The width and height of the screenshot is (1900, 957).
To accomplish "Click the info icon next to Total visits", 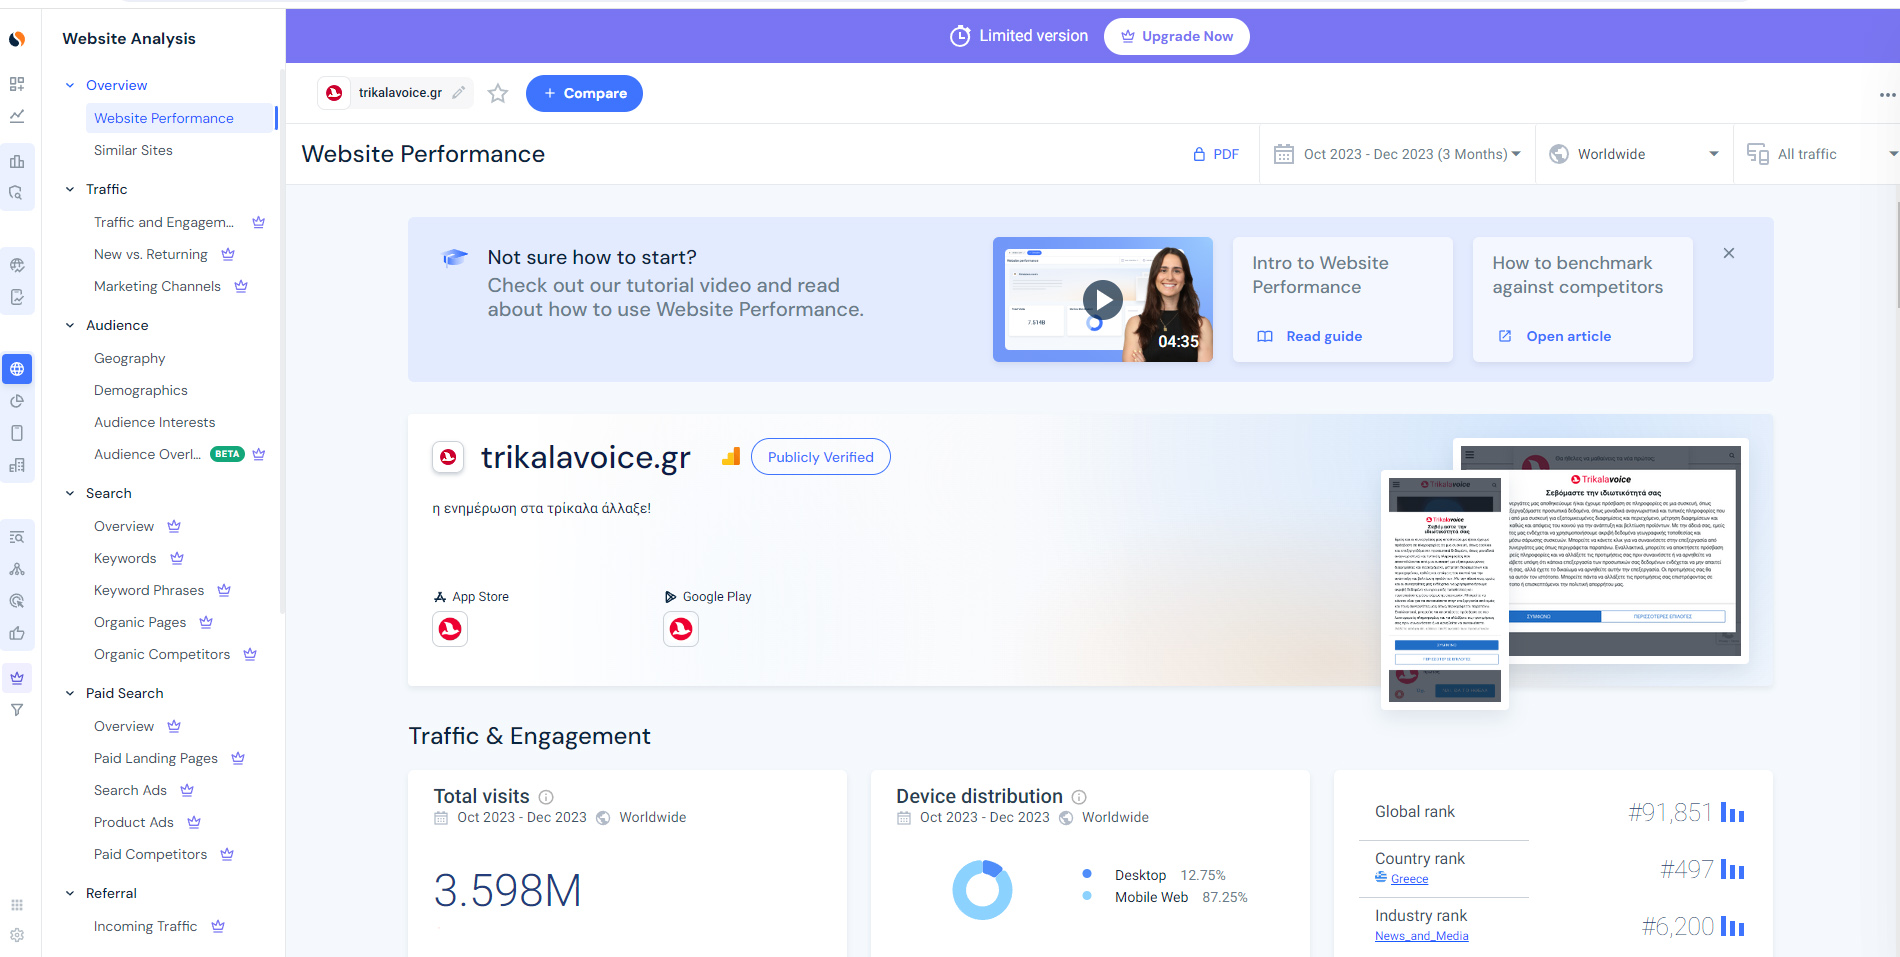I will pos(546,797).
